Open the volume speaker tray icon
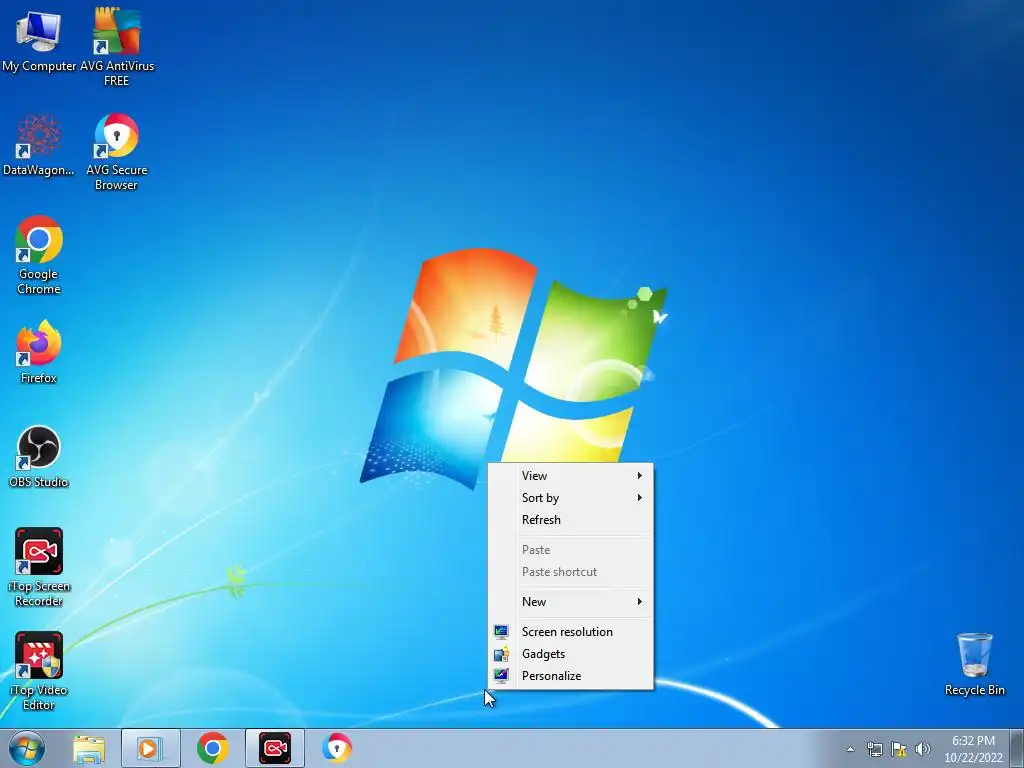The image size is (1024, 768). (x=922, y=749)
